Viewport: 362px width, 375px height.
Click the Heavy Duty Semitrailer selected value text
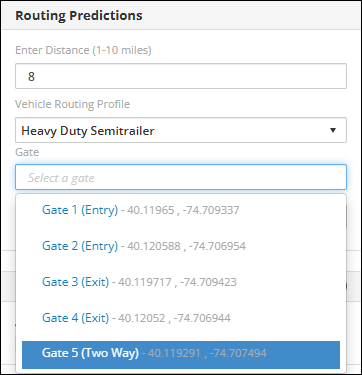(x=88, y=131)
